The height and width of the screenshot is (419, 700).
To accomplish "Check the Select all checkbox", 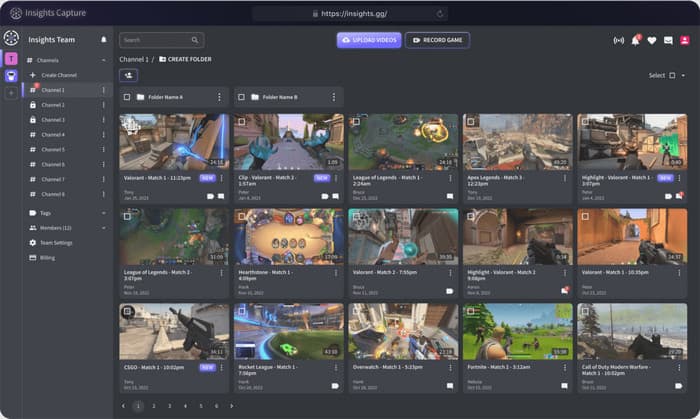I will (x=672, y=75).
